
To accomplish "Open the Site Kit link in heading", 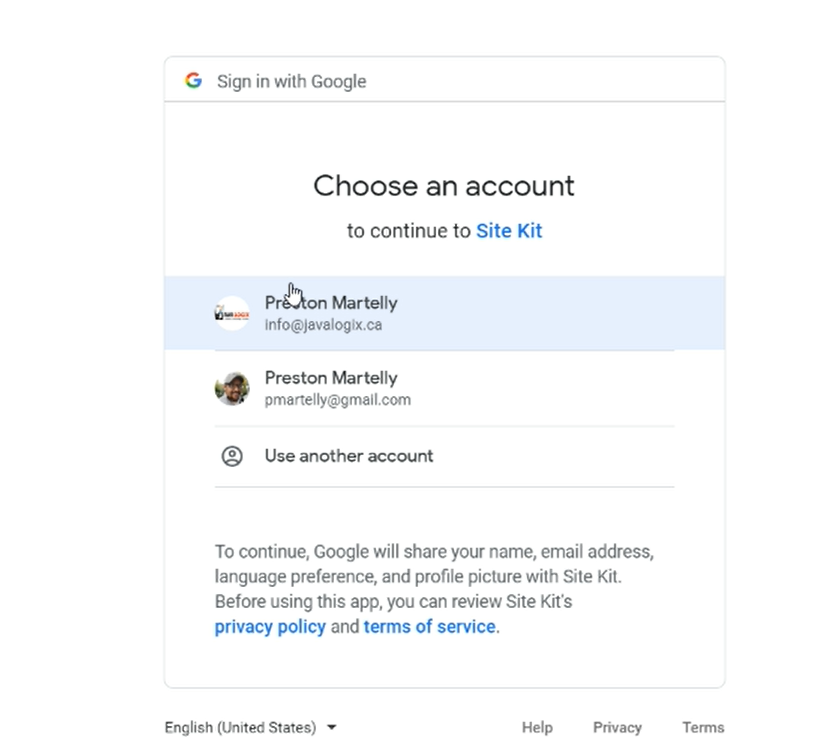I will (509, 231).
